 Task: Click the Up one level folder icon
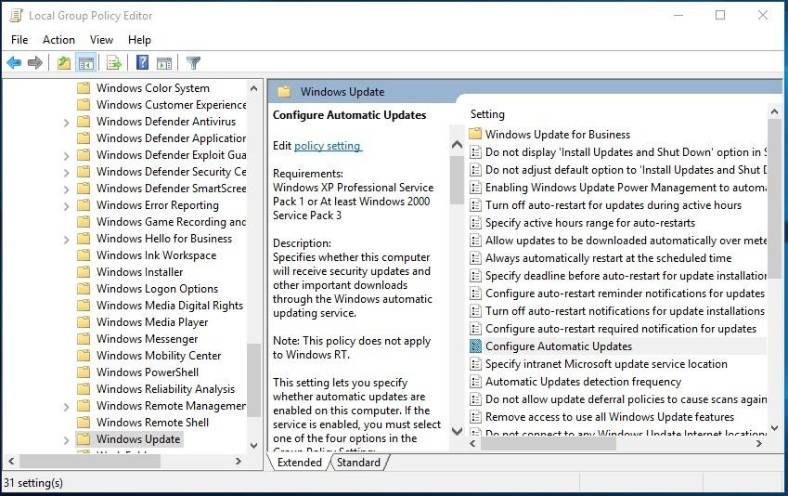pos(64,63)
